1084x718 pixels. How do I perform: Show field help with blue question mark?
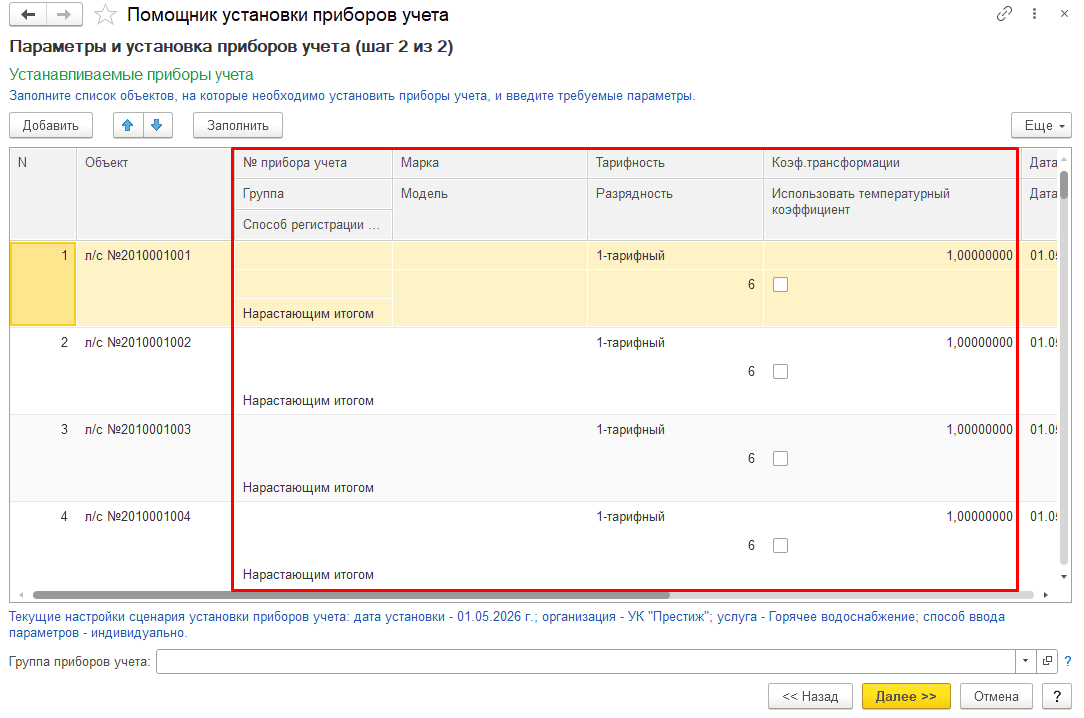(x=1067, y=661)
